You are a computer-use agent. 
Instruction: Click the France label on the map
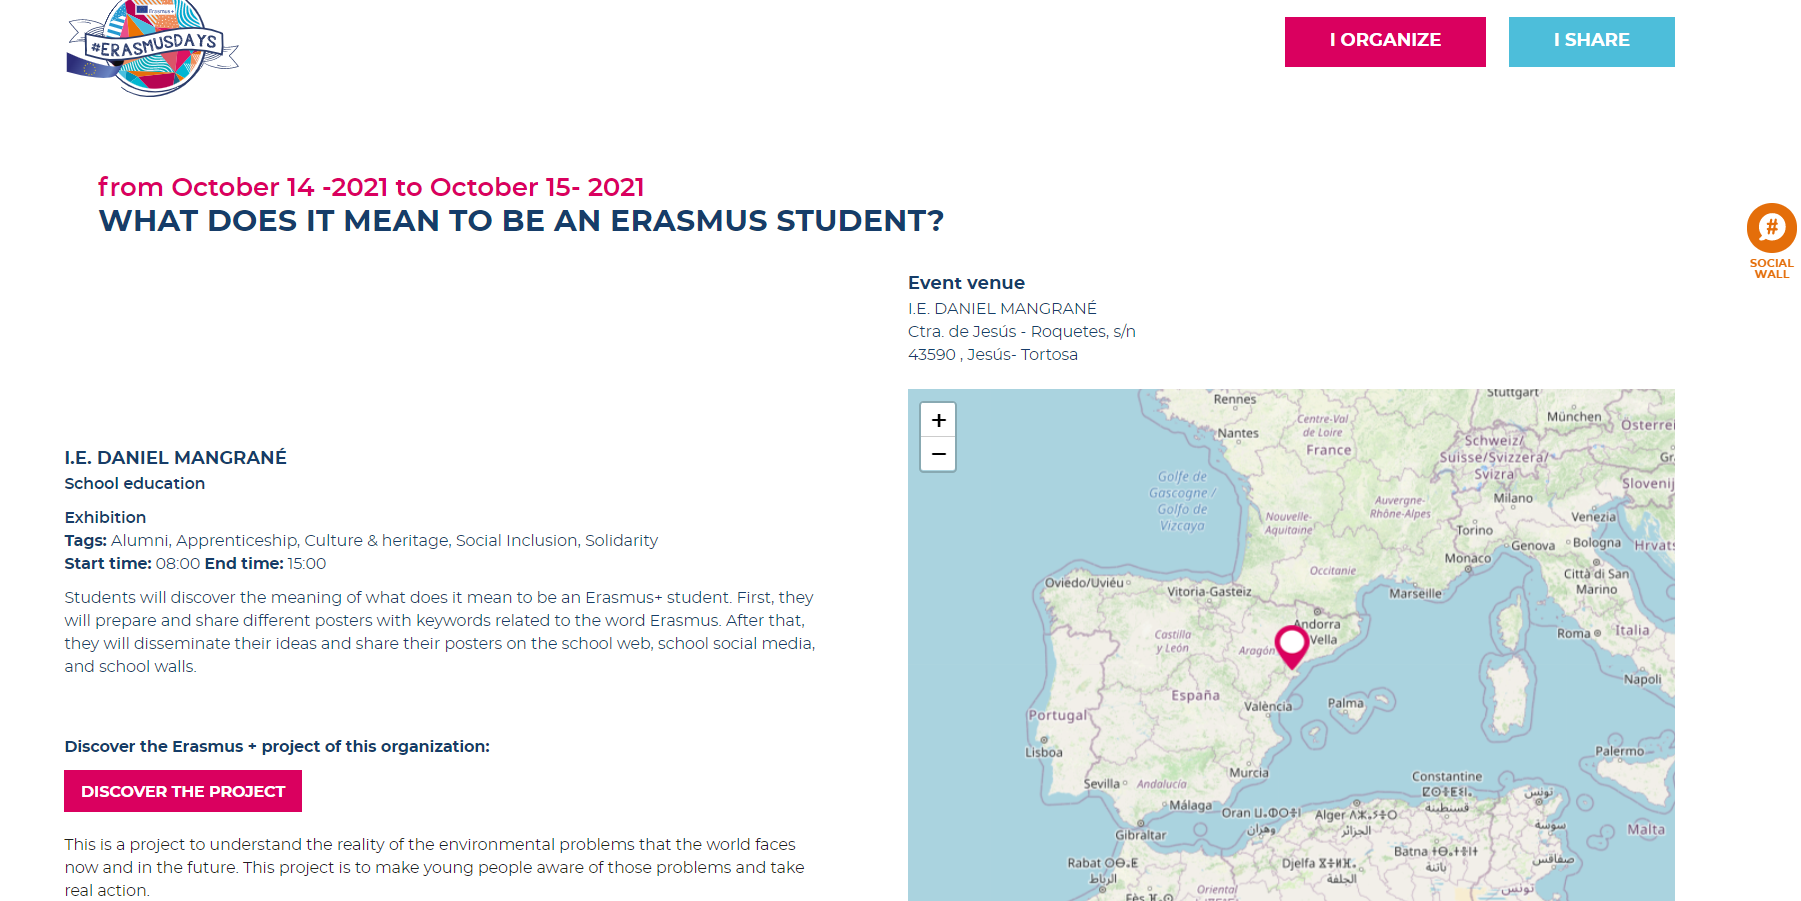pos(1328,450)
